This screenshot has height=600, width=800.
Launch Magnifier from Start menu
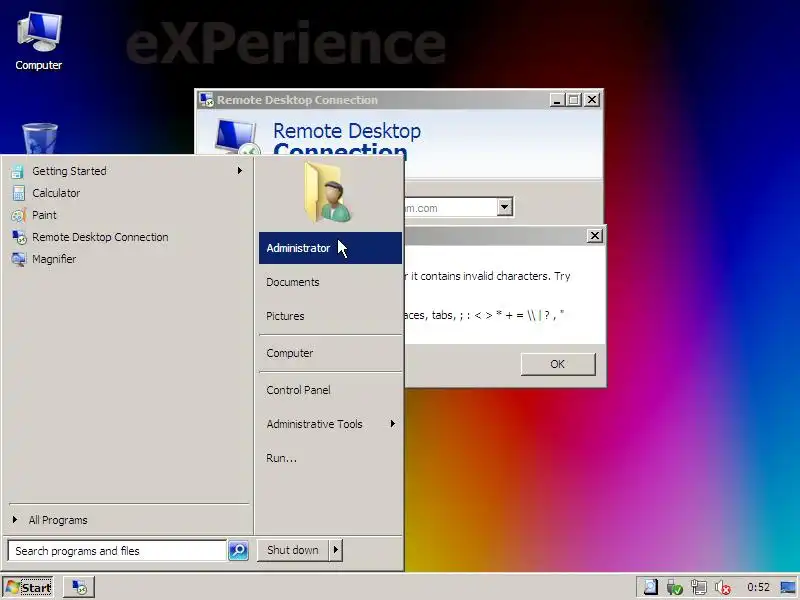[x=127, y=259]
